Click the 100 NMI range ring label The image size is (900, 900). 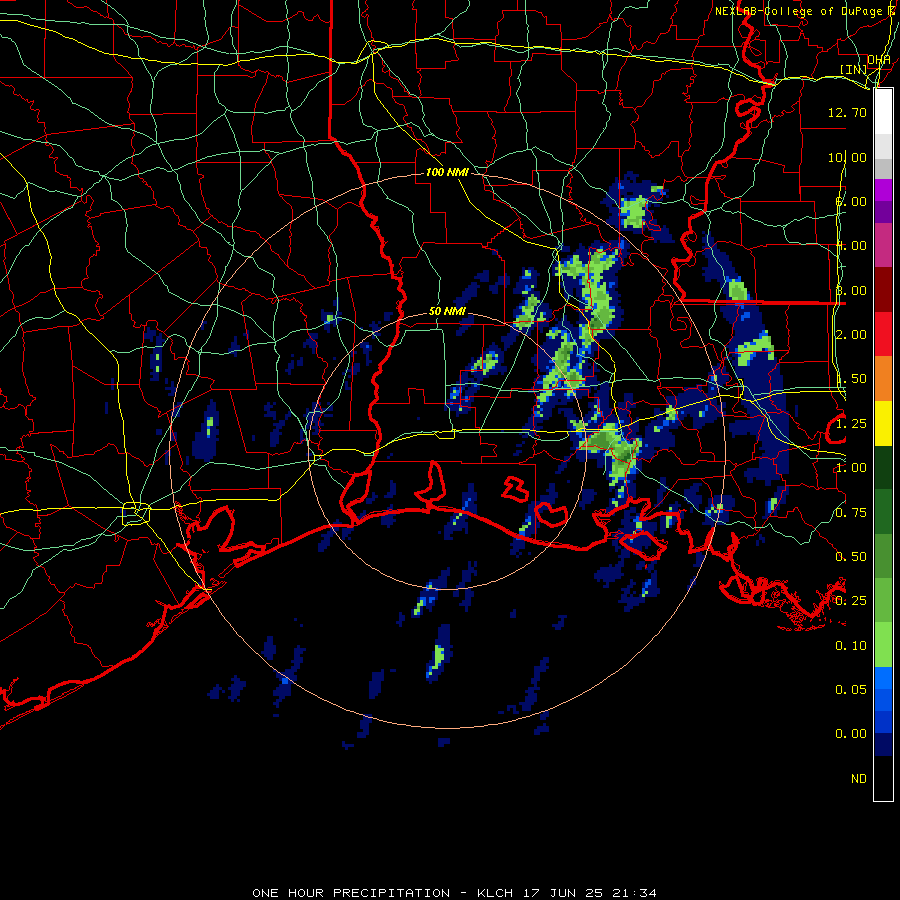[447, 172]
